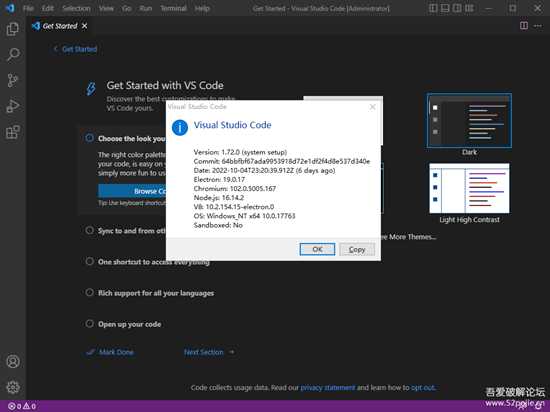Open the Run and Debug view

point(13,106)
